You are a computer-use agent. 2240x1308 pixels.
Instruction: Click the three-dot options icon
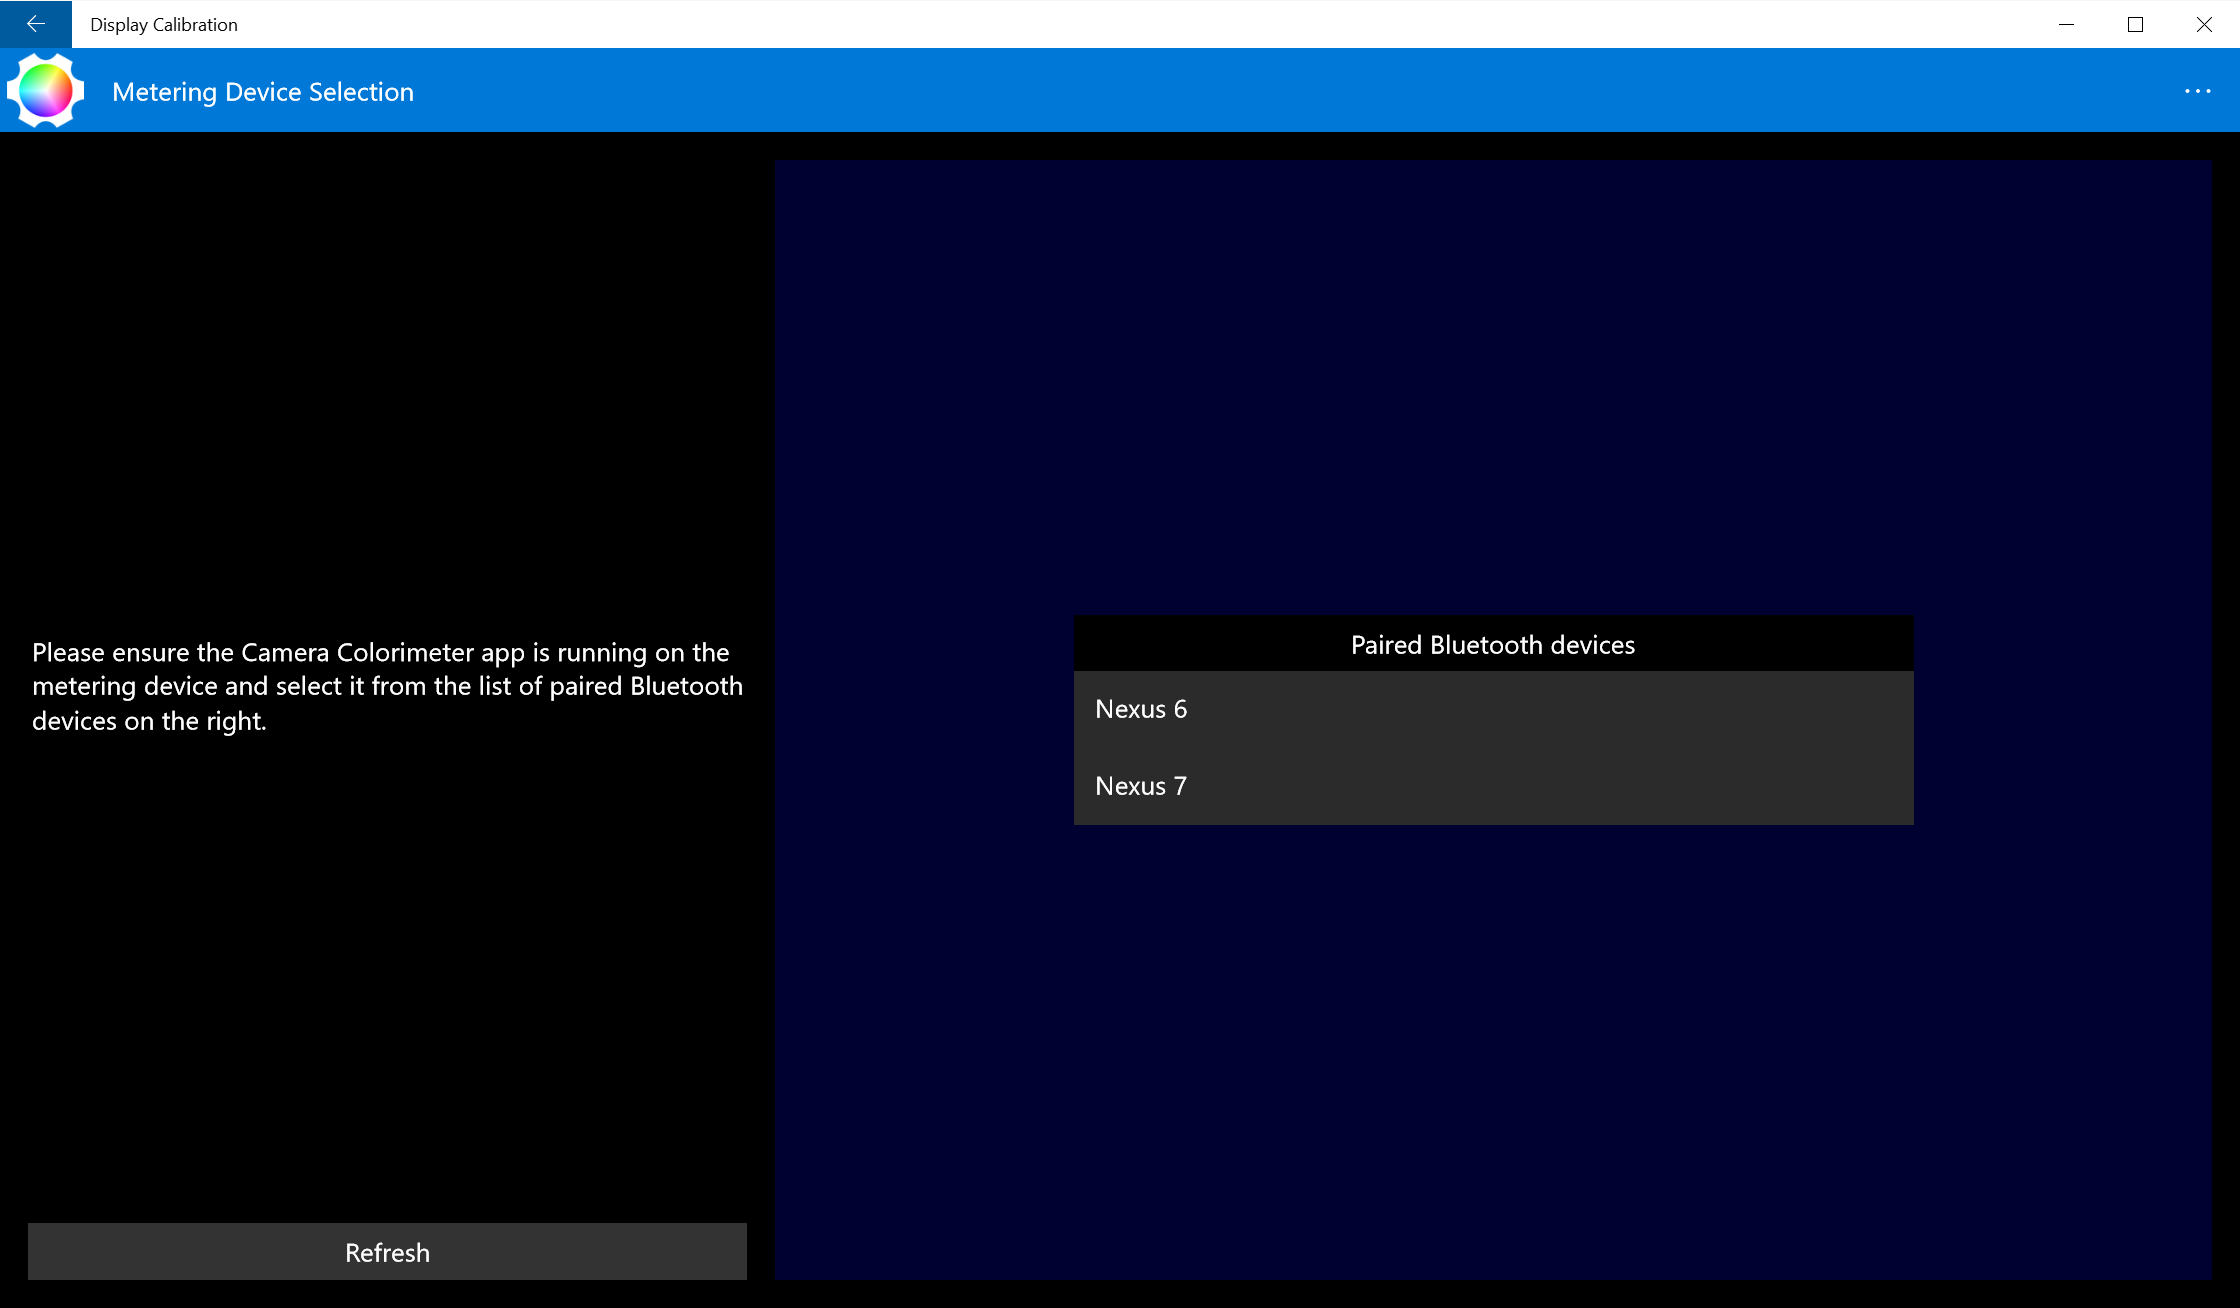point(2199,91)
